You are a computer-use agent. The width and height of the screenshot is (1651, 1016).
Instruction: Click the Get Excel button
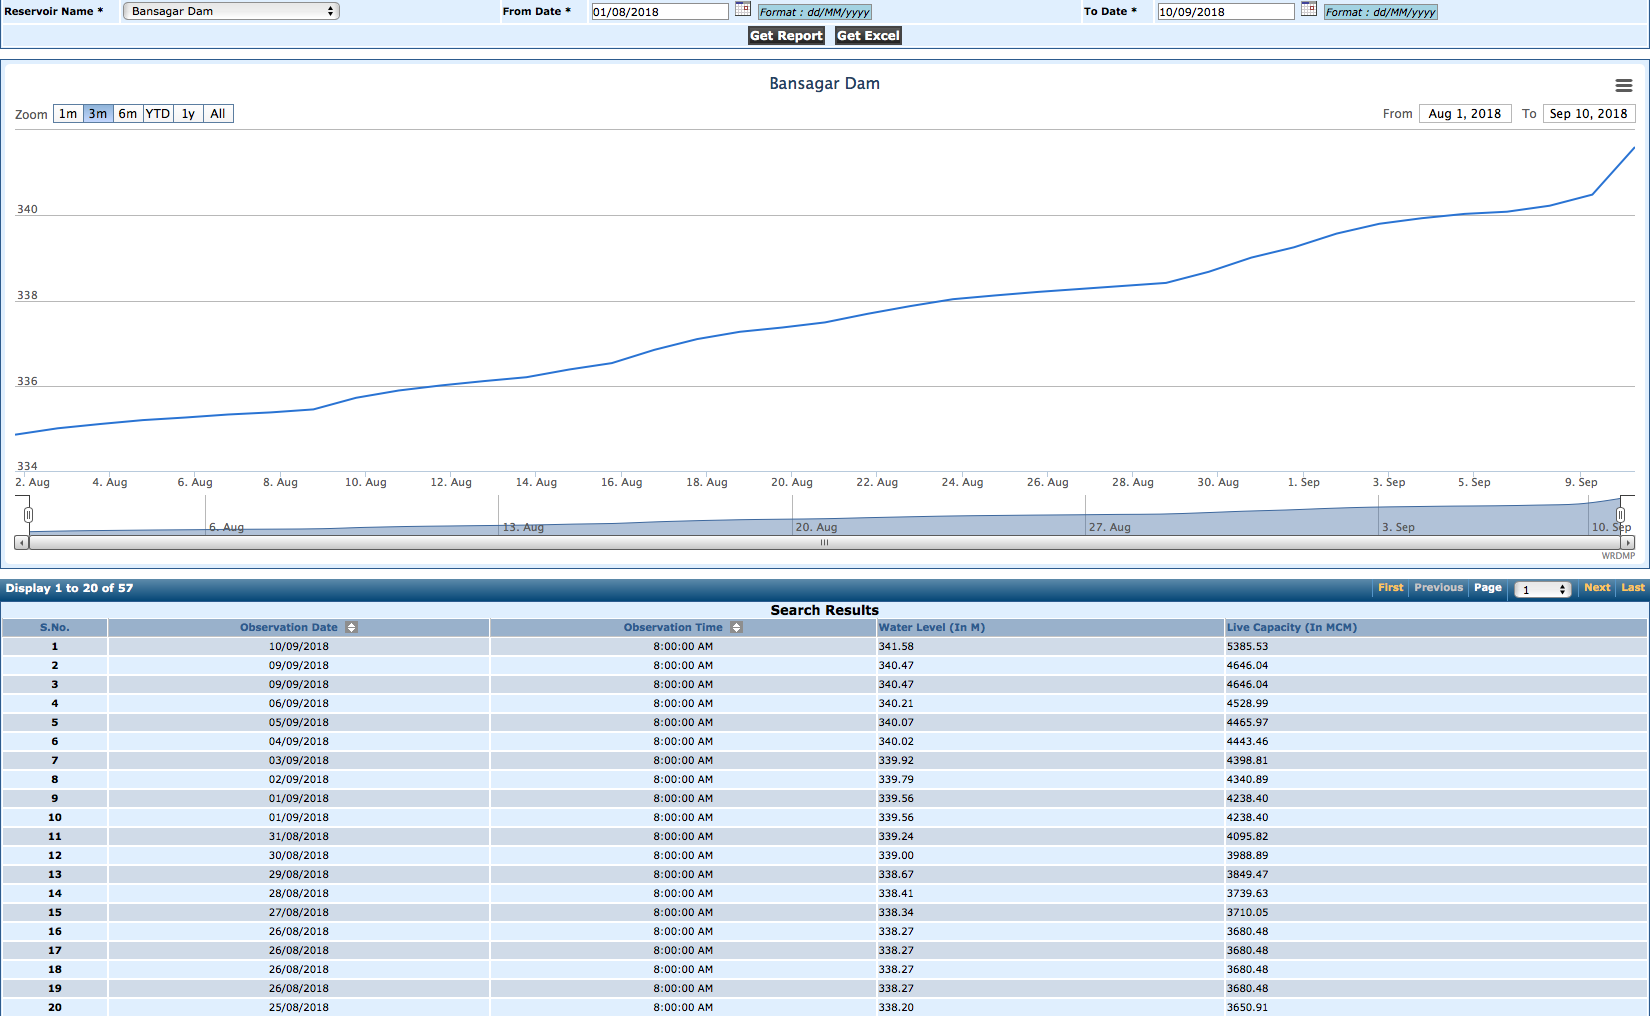868,36
